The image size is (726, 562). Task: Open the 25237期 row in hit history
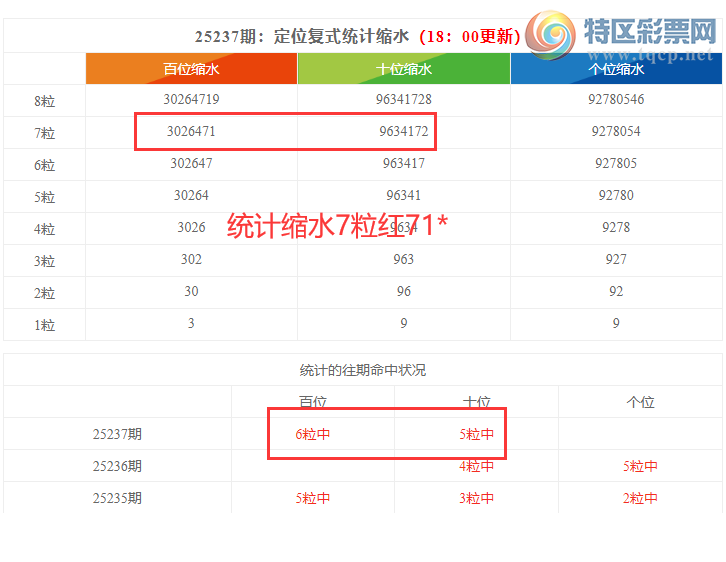click(117, 434)
